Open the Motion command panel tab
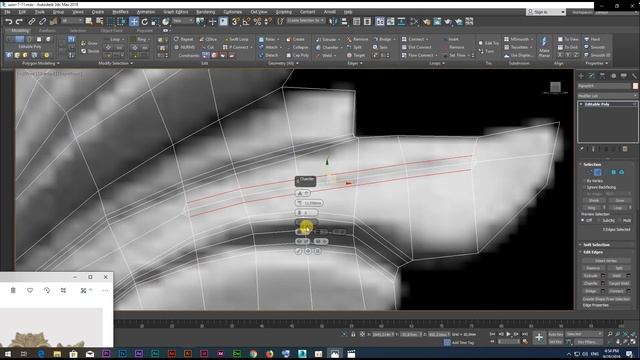The height and width of the screenshot is (360, 640). [x=613, y=76]
